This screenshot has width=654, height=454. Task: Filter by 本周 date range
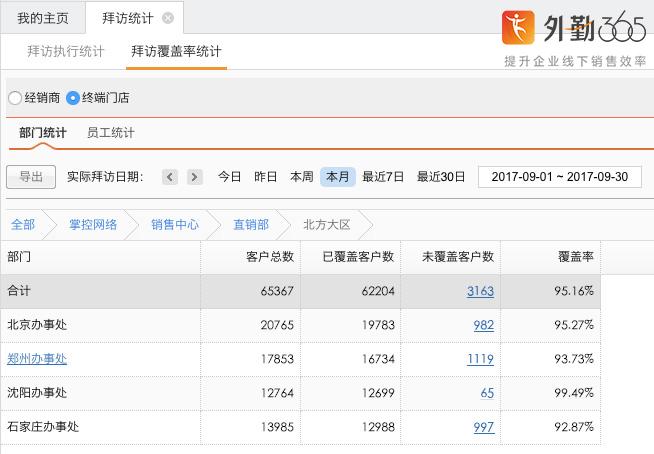[x=301, y=177]
